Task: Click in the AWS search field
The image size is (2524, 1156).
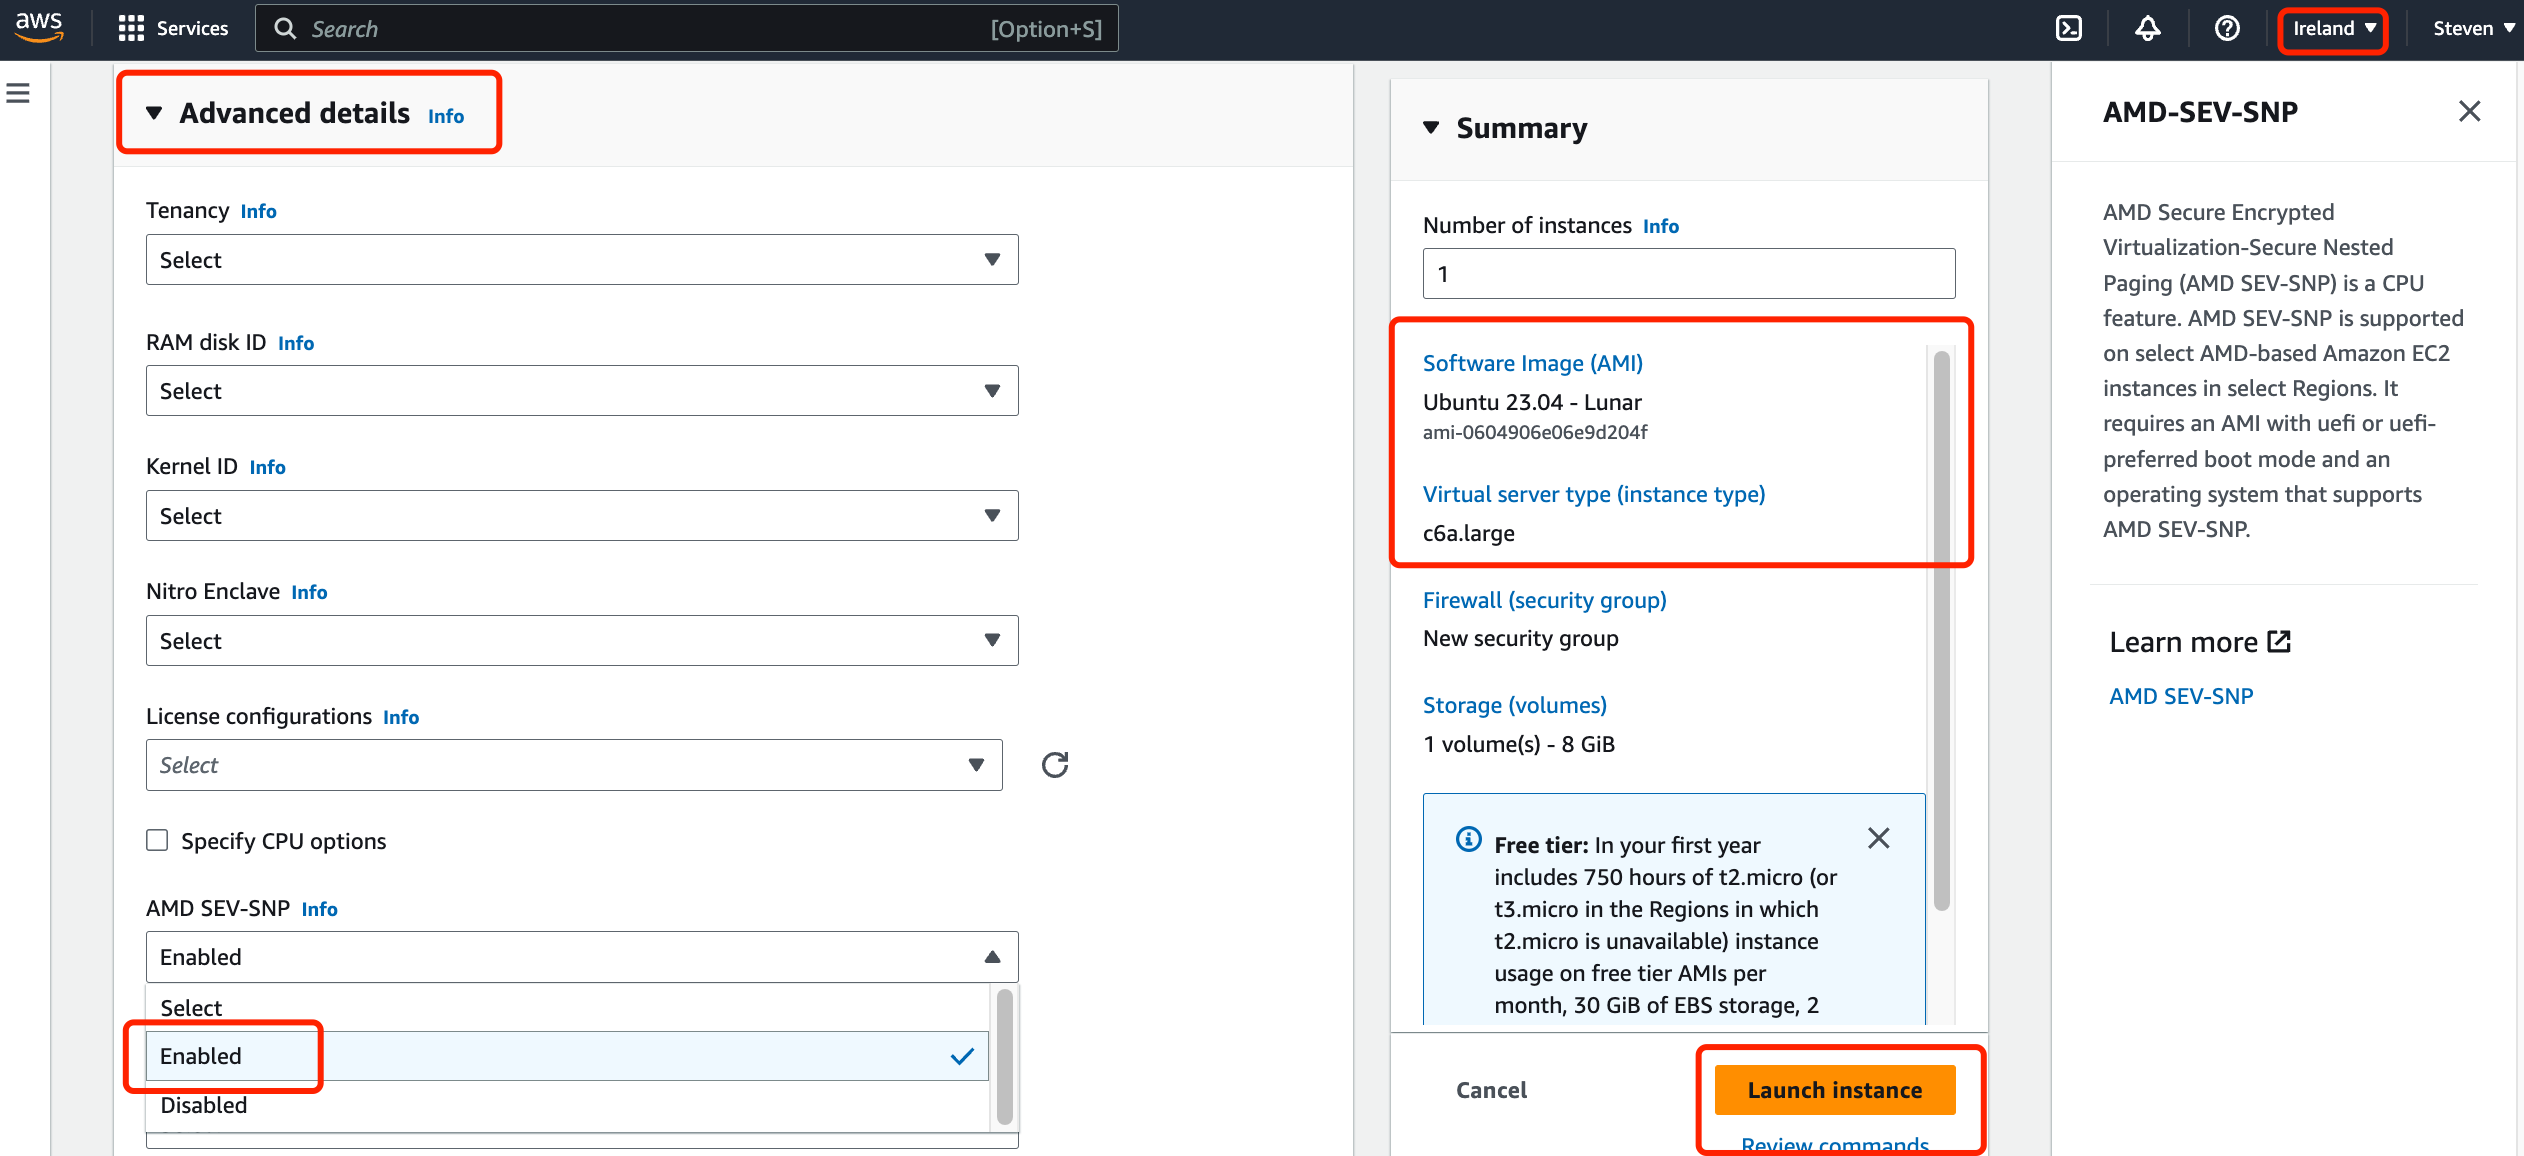Action: (x=686, y=28)
